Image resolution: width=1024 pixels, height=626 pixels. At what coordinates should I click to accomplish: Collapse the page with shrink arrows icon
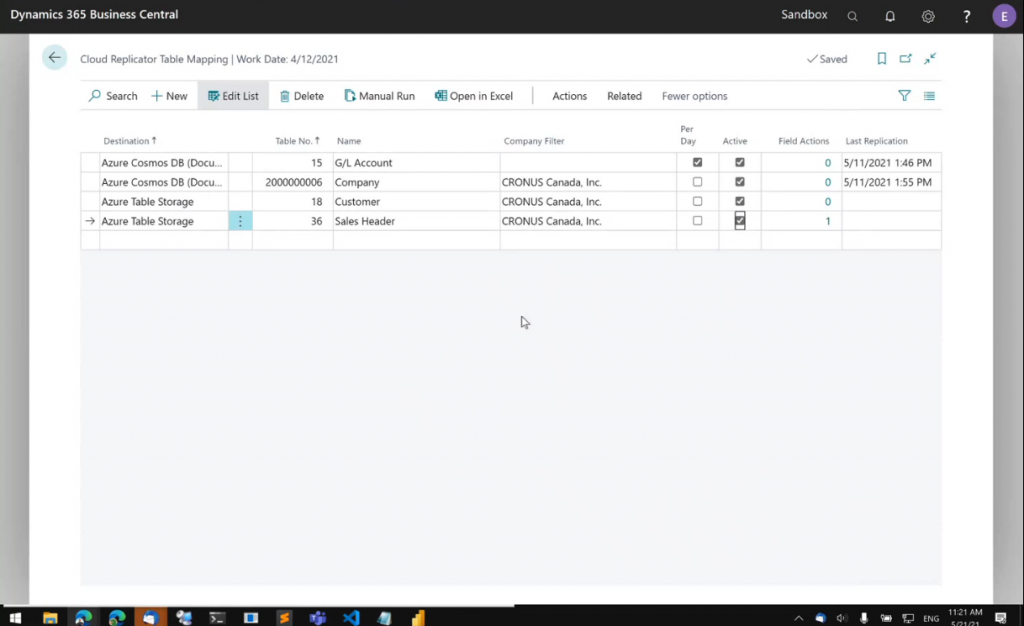click(x=930, y=59)
